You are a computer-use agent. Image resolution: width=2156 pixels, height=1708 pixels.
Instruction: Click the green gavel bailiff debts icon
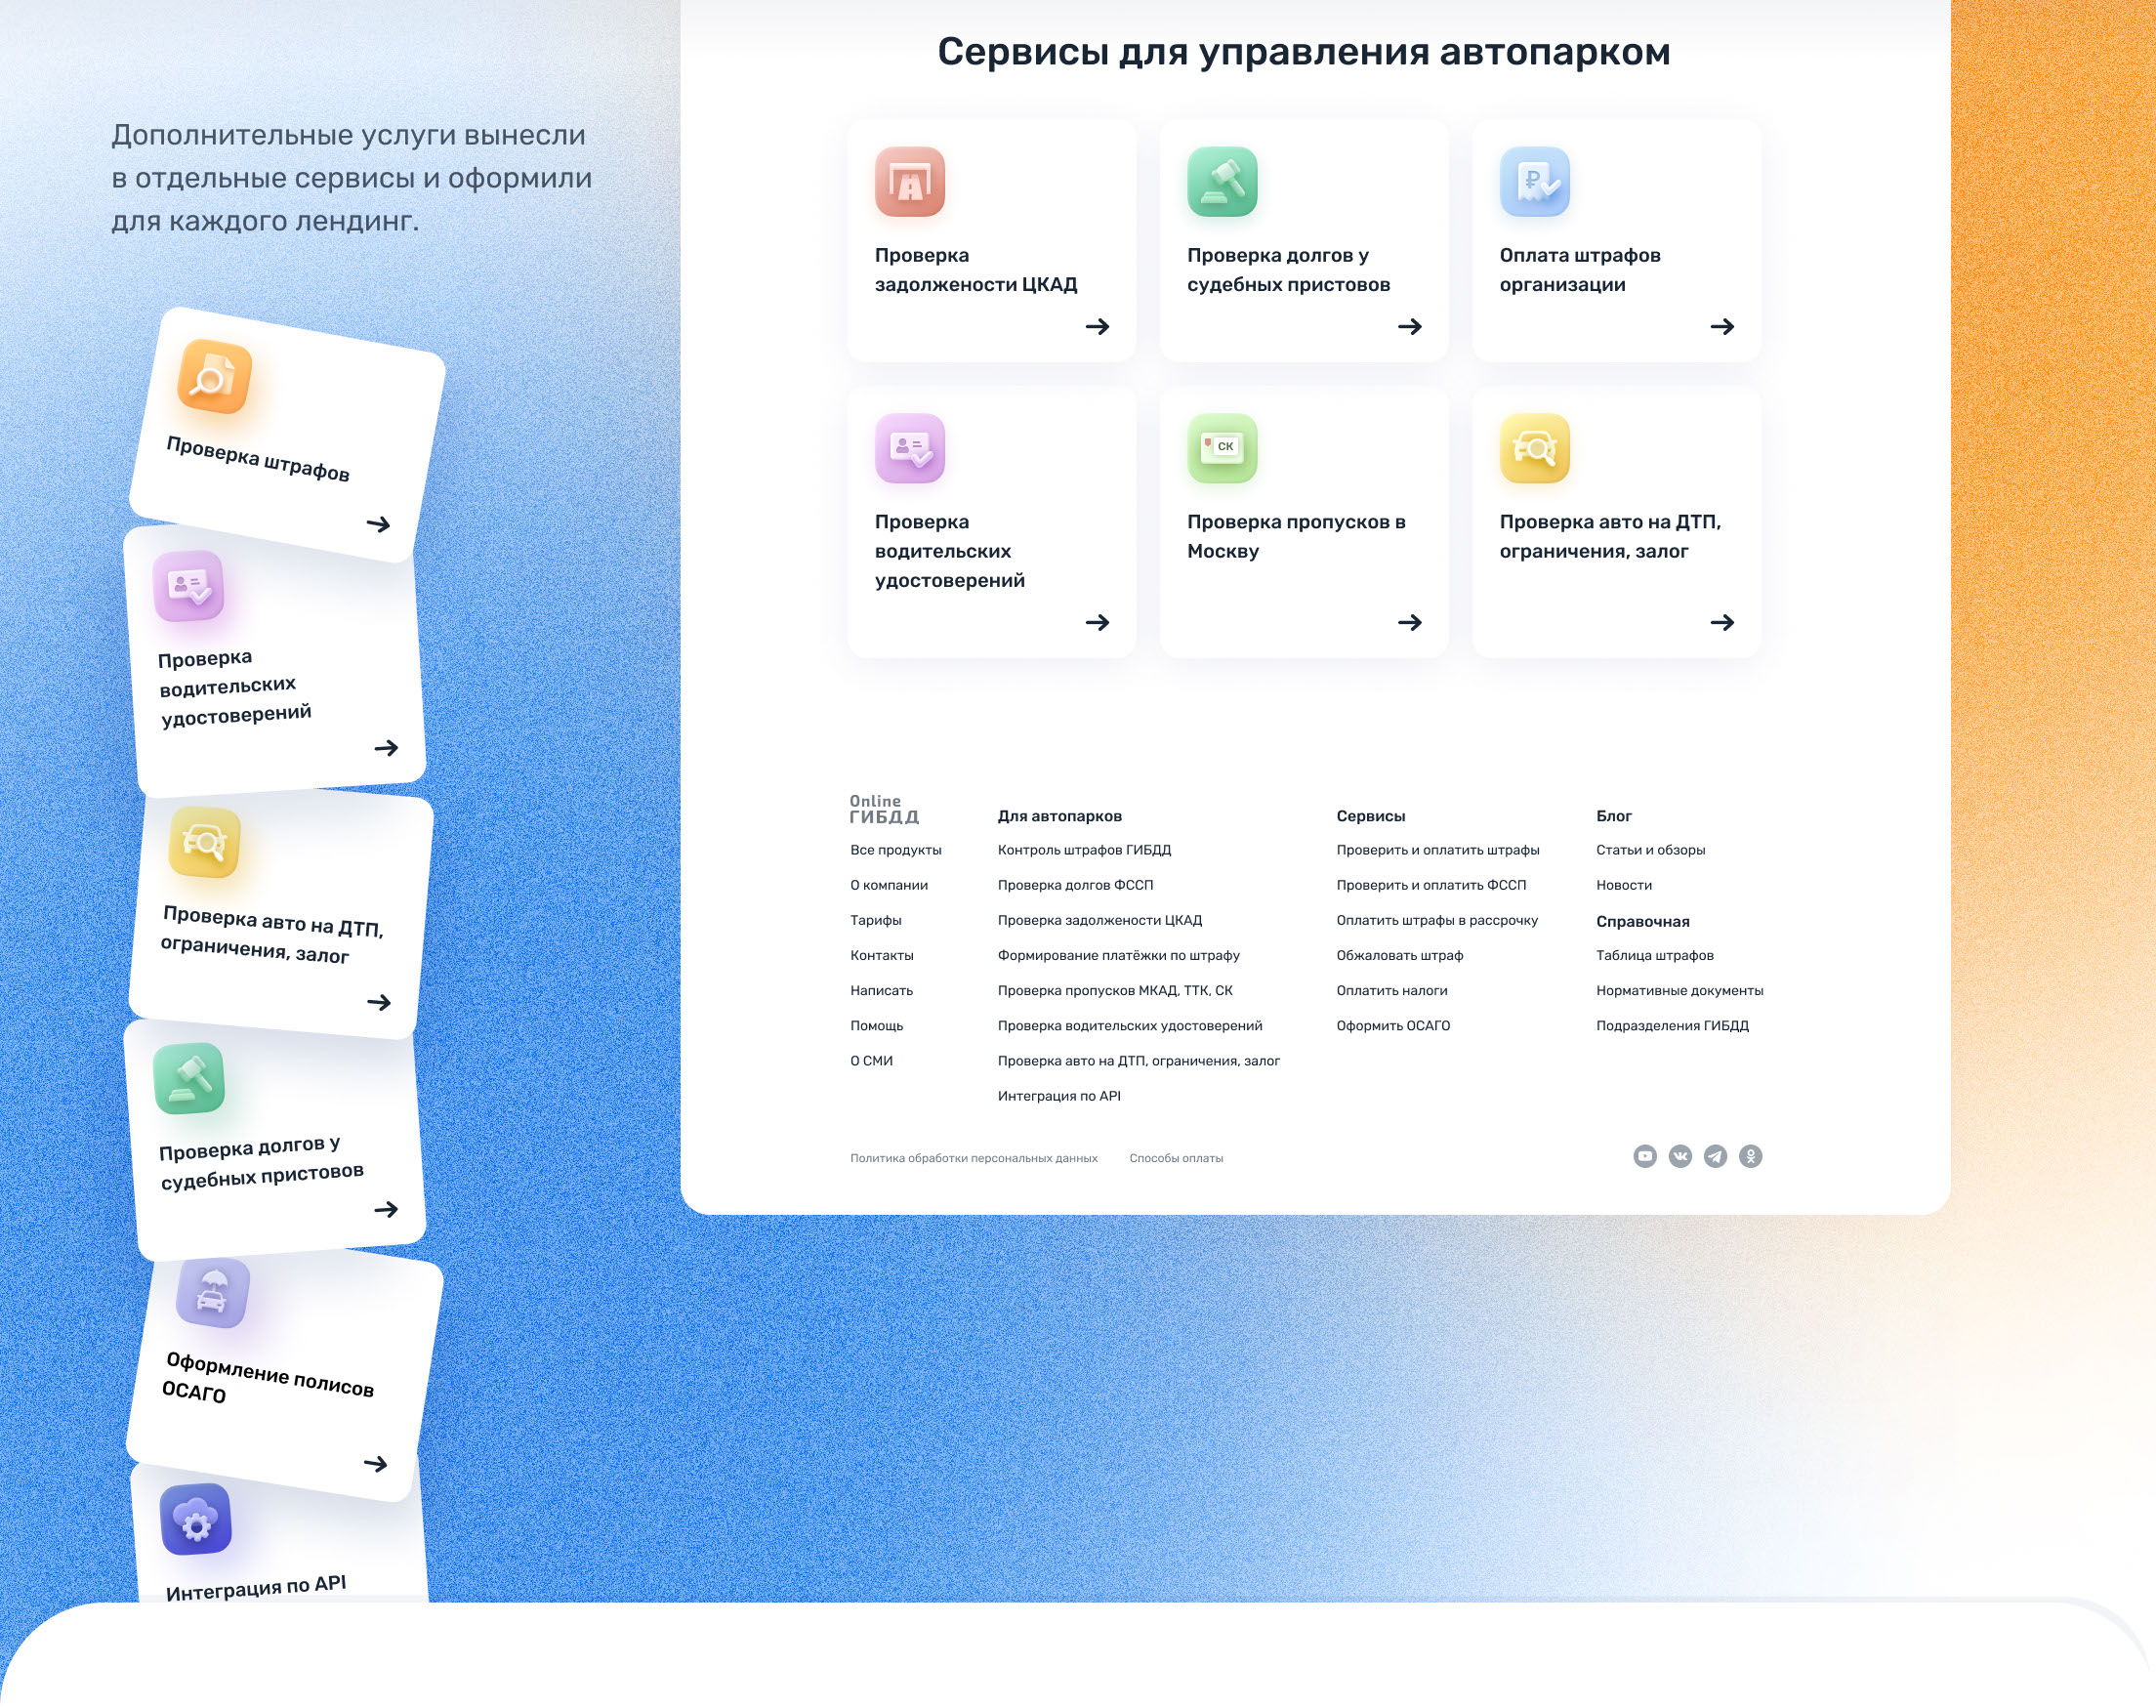coord(1221,182)
